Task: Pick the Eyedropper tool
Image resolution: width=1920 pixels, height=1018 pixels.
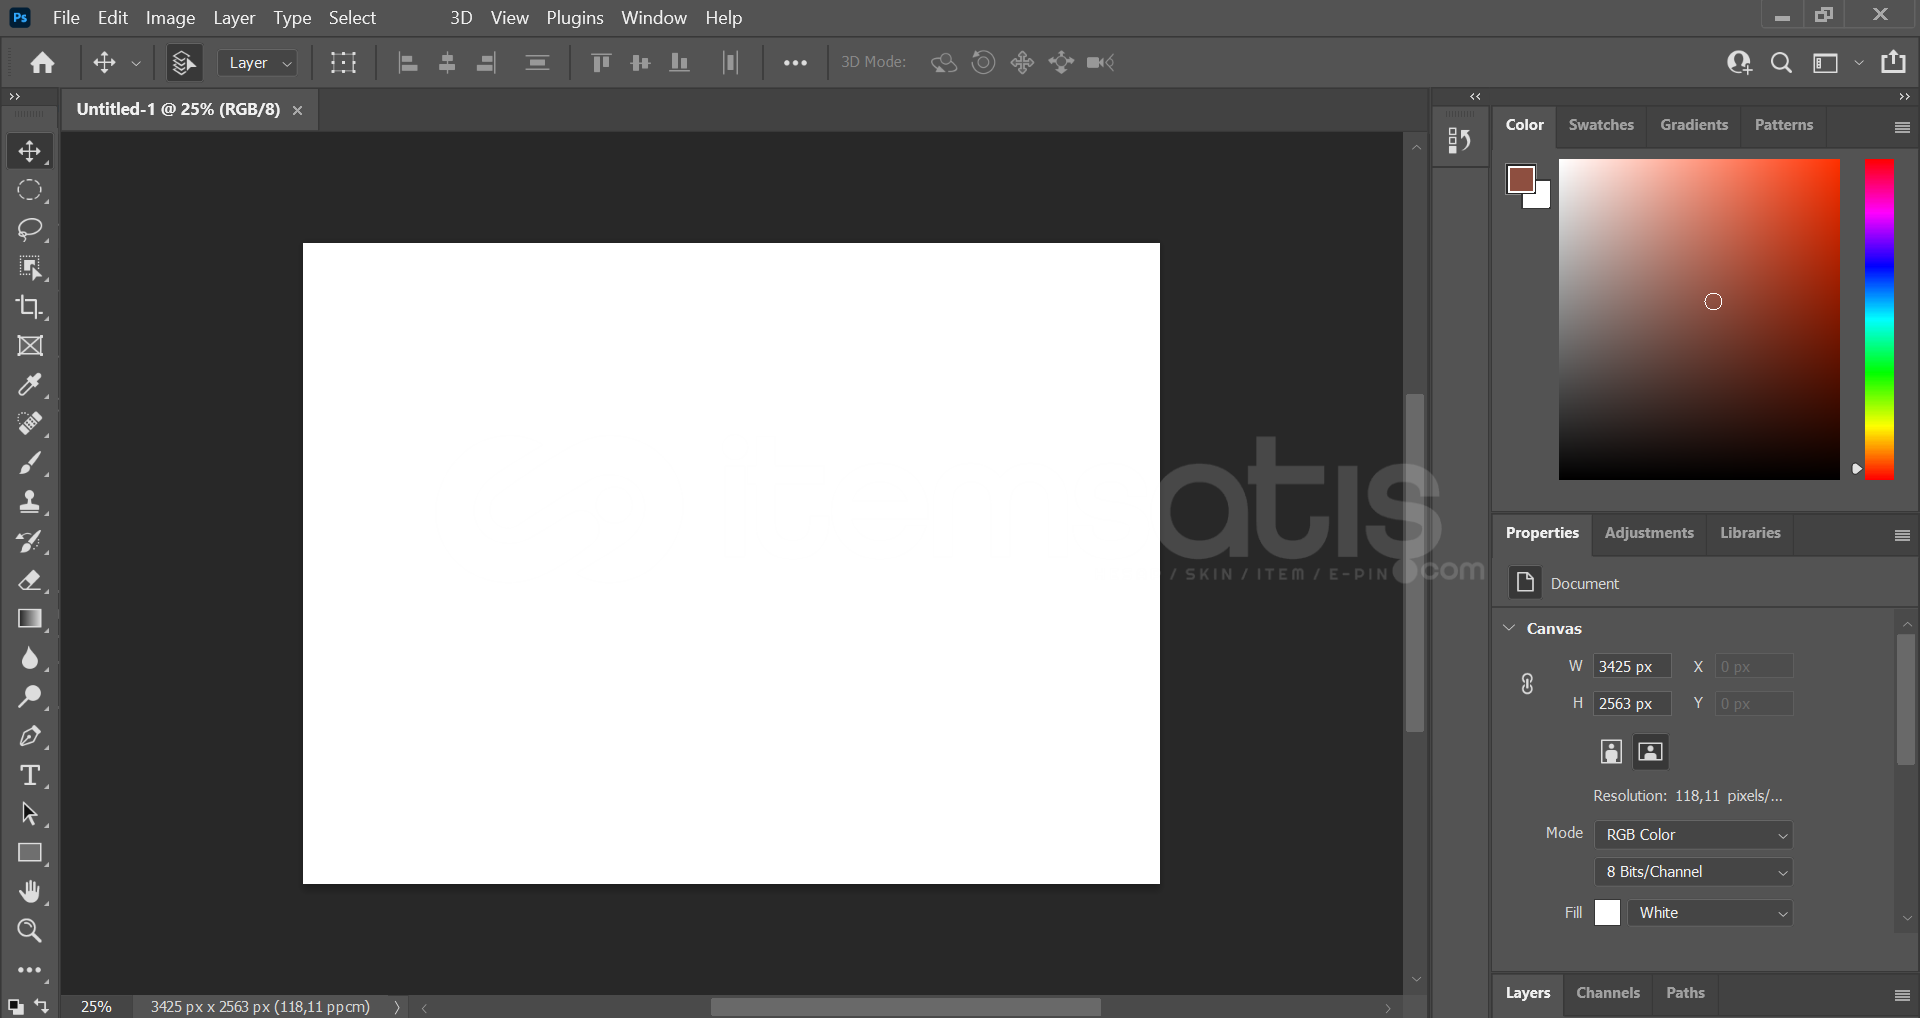Action: click(29, 385)
